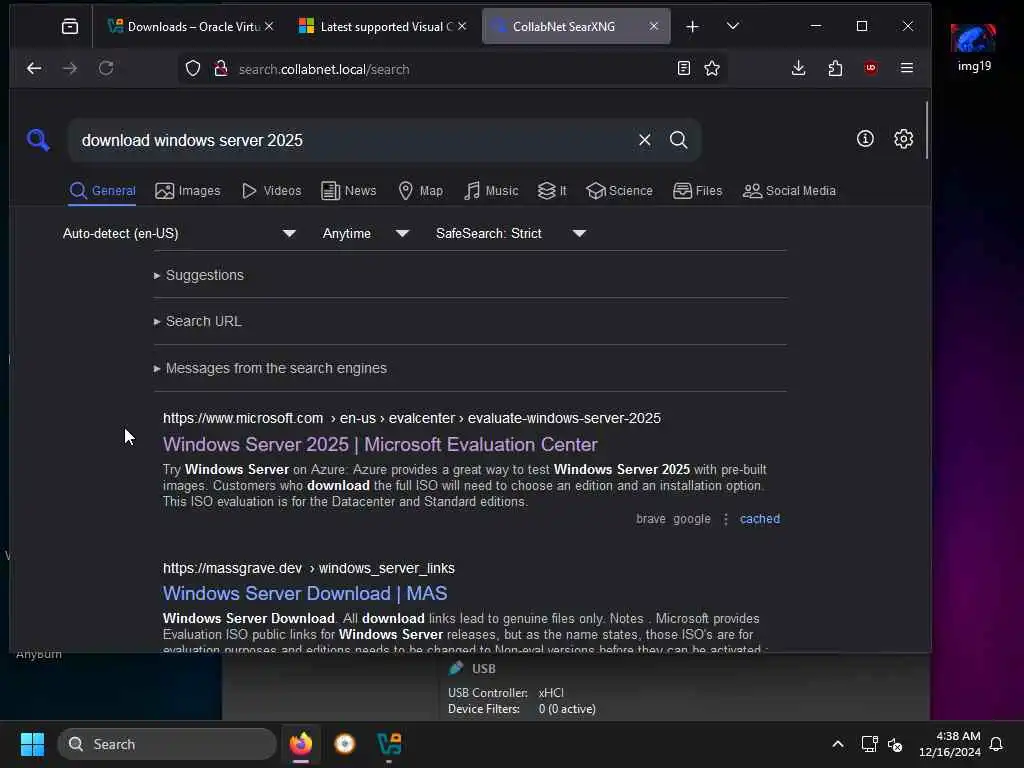Open the Anytime time range dropdown

pos(365,233)
